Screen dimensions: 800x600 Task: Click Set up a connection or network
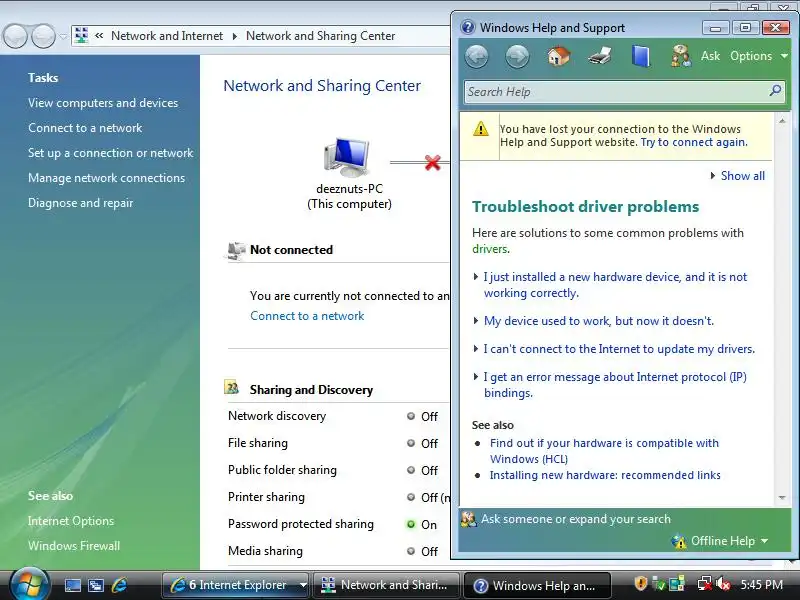111,153
